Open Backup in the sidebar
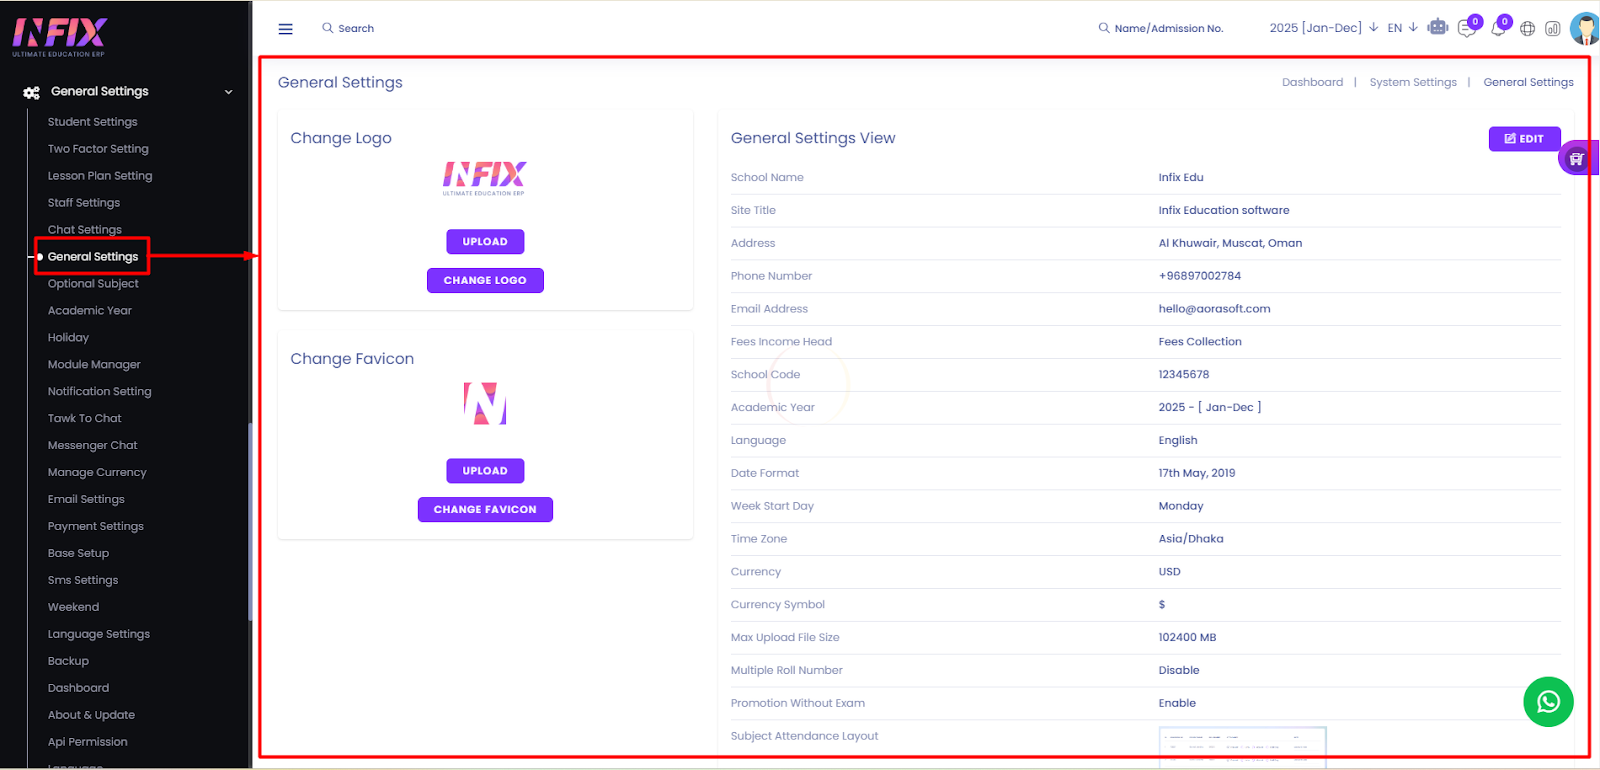The width and height of the screenshot is (1600, 770). coord(68,662)
